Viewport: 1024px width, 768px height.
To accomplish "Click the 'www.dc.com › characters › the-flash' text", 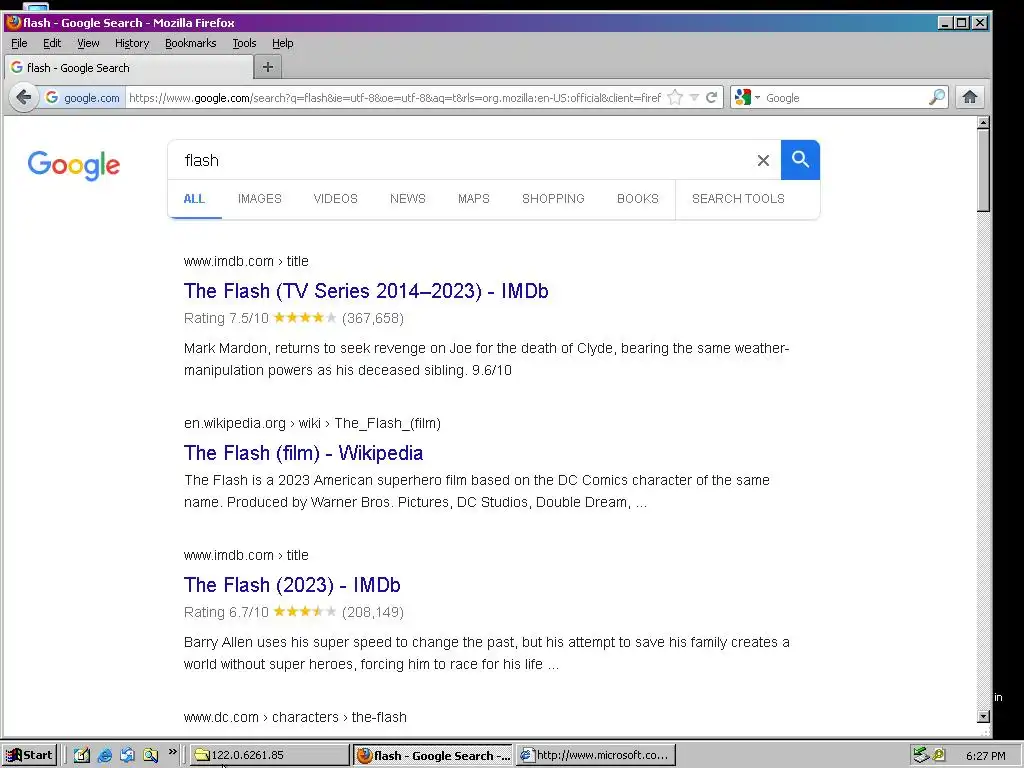I will point(295,717).
